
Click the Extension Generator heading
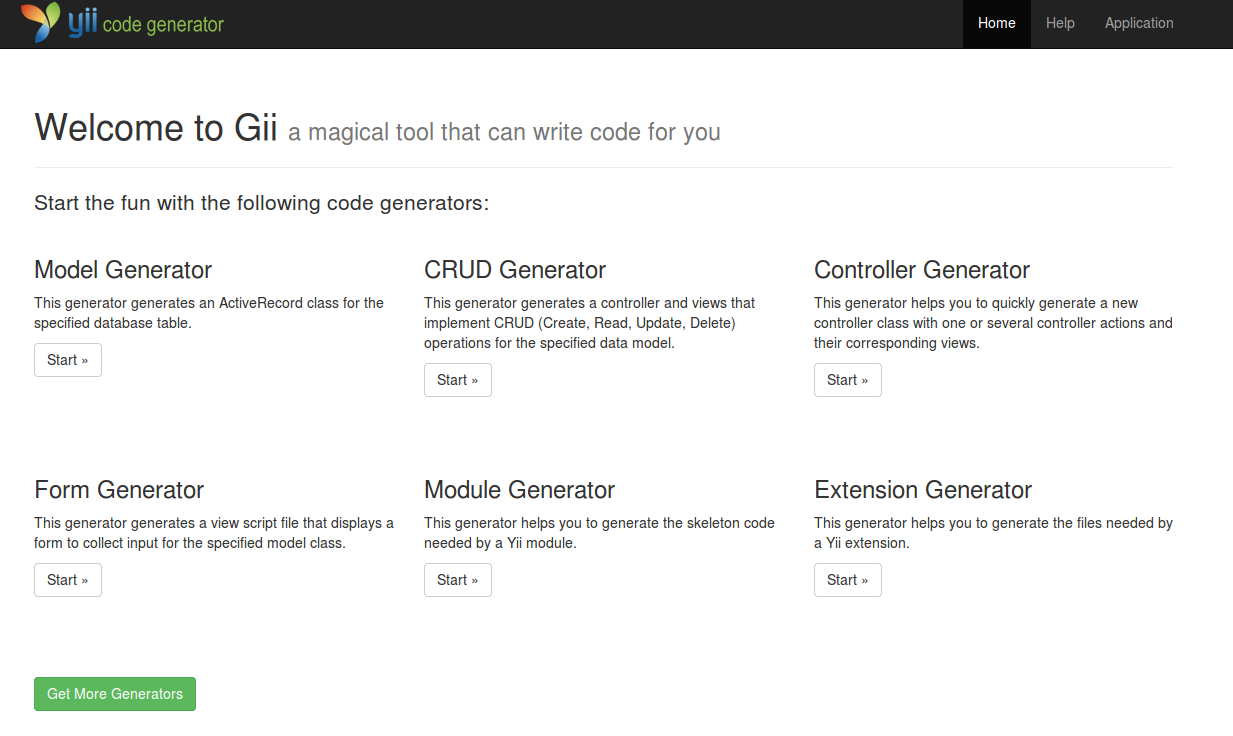(x=923, y=490)
